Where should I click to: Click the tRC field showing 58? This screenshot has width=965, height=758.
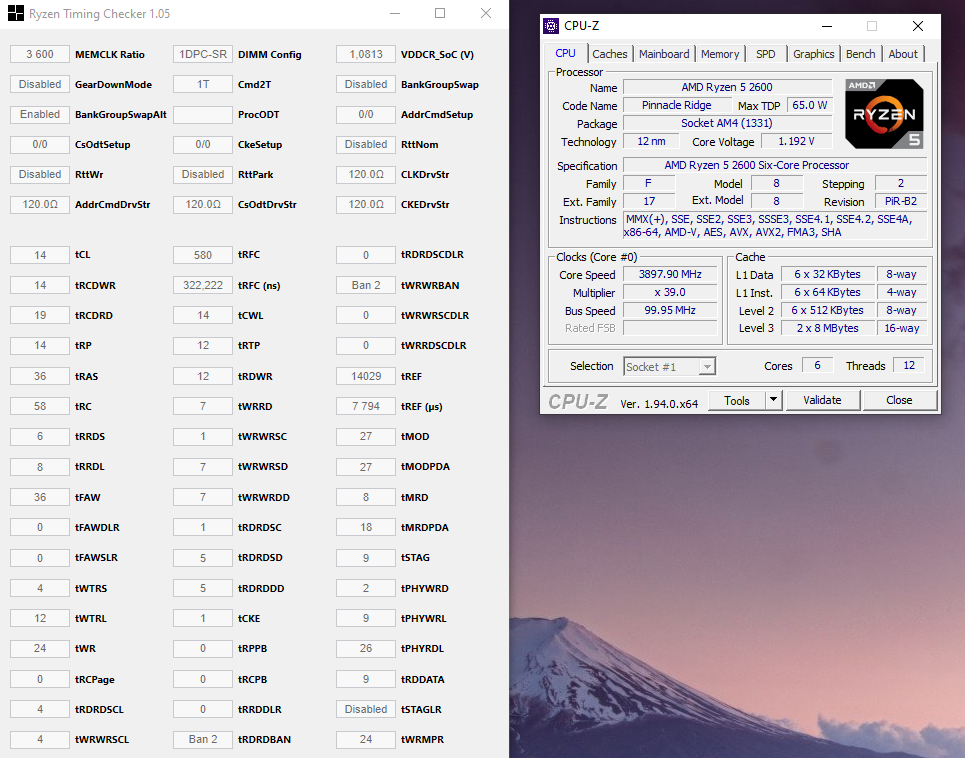click(40, 406)
